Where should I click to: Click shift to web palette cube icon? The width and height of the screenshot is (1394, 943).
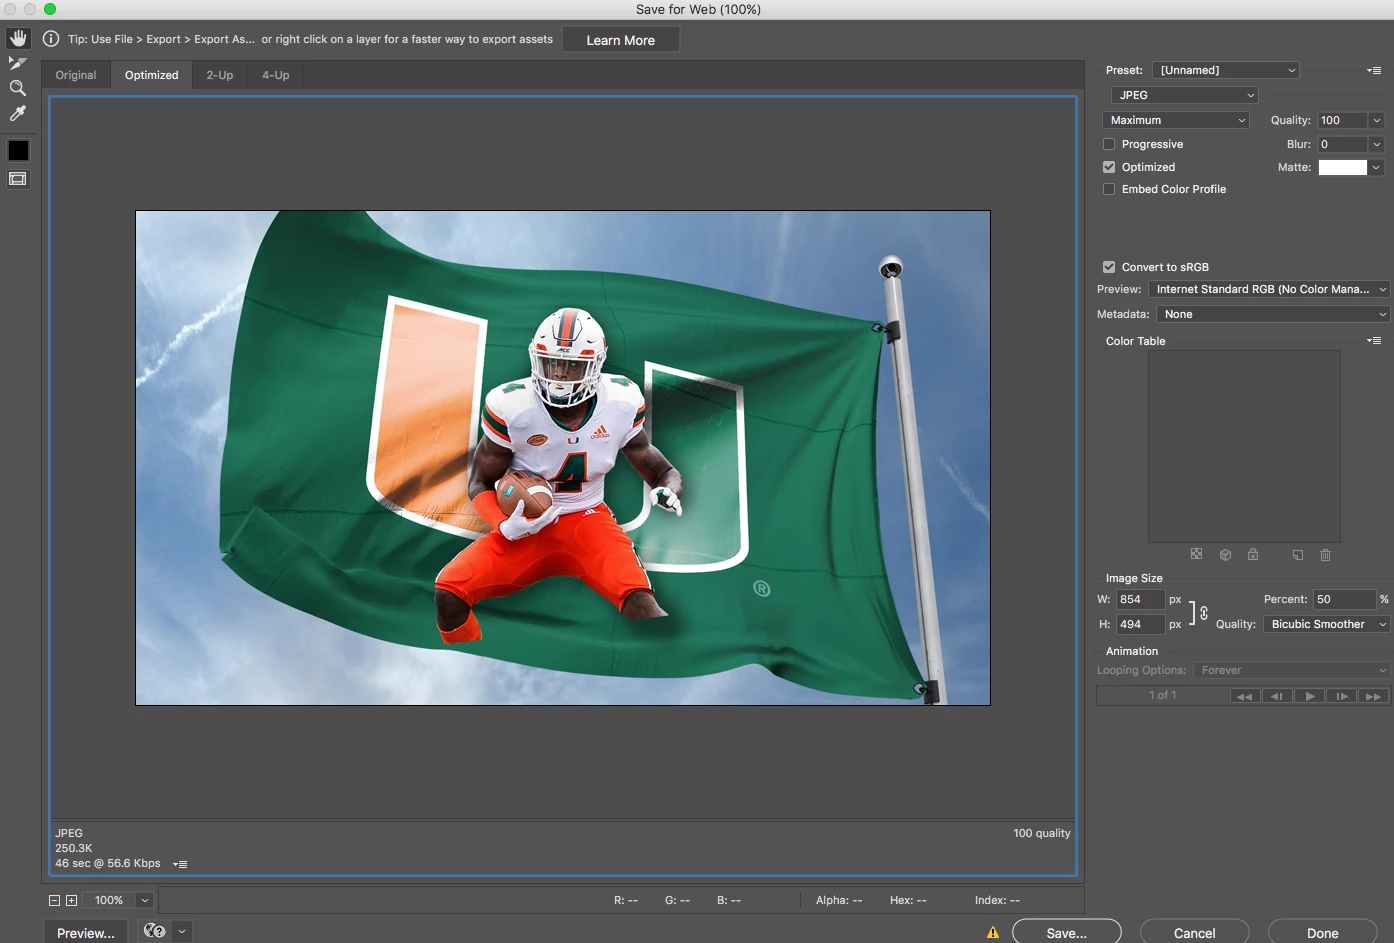(x=1225, y=554)
